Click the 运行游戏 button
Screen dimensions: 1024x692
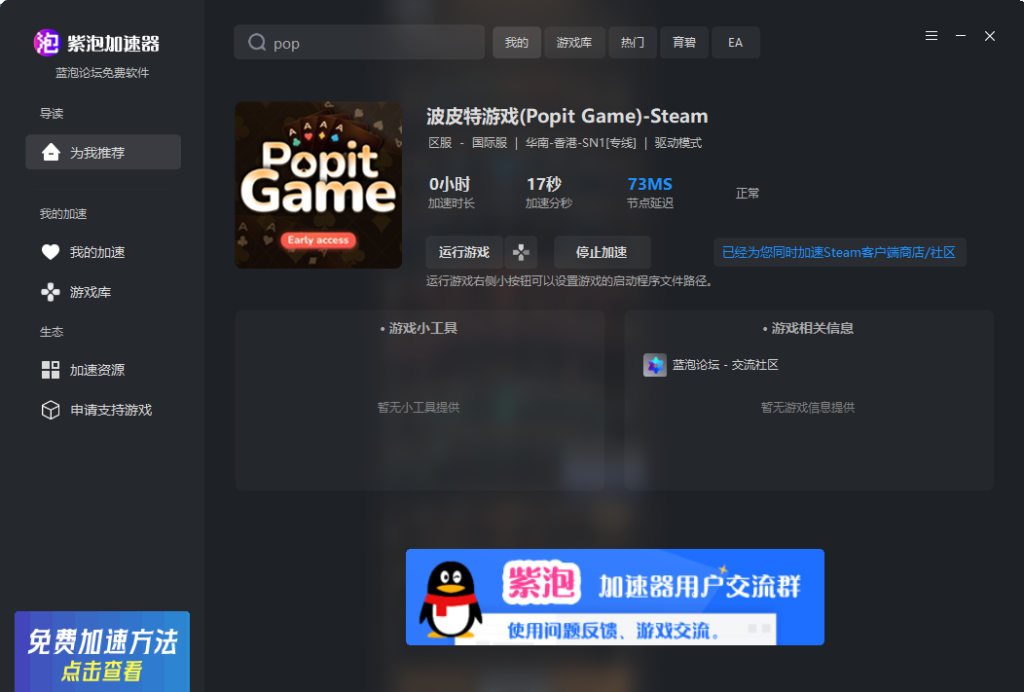(x=464, y=252)
